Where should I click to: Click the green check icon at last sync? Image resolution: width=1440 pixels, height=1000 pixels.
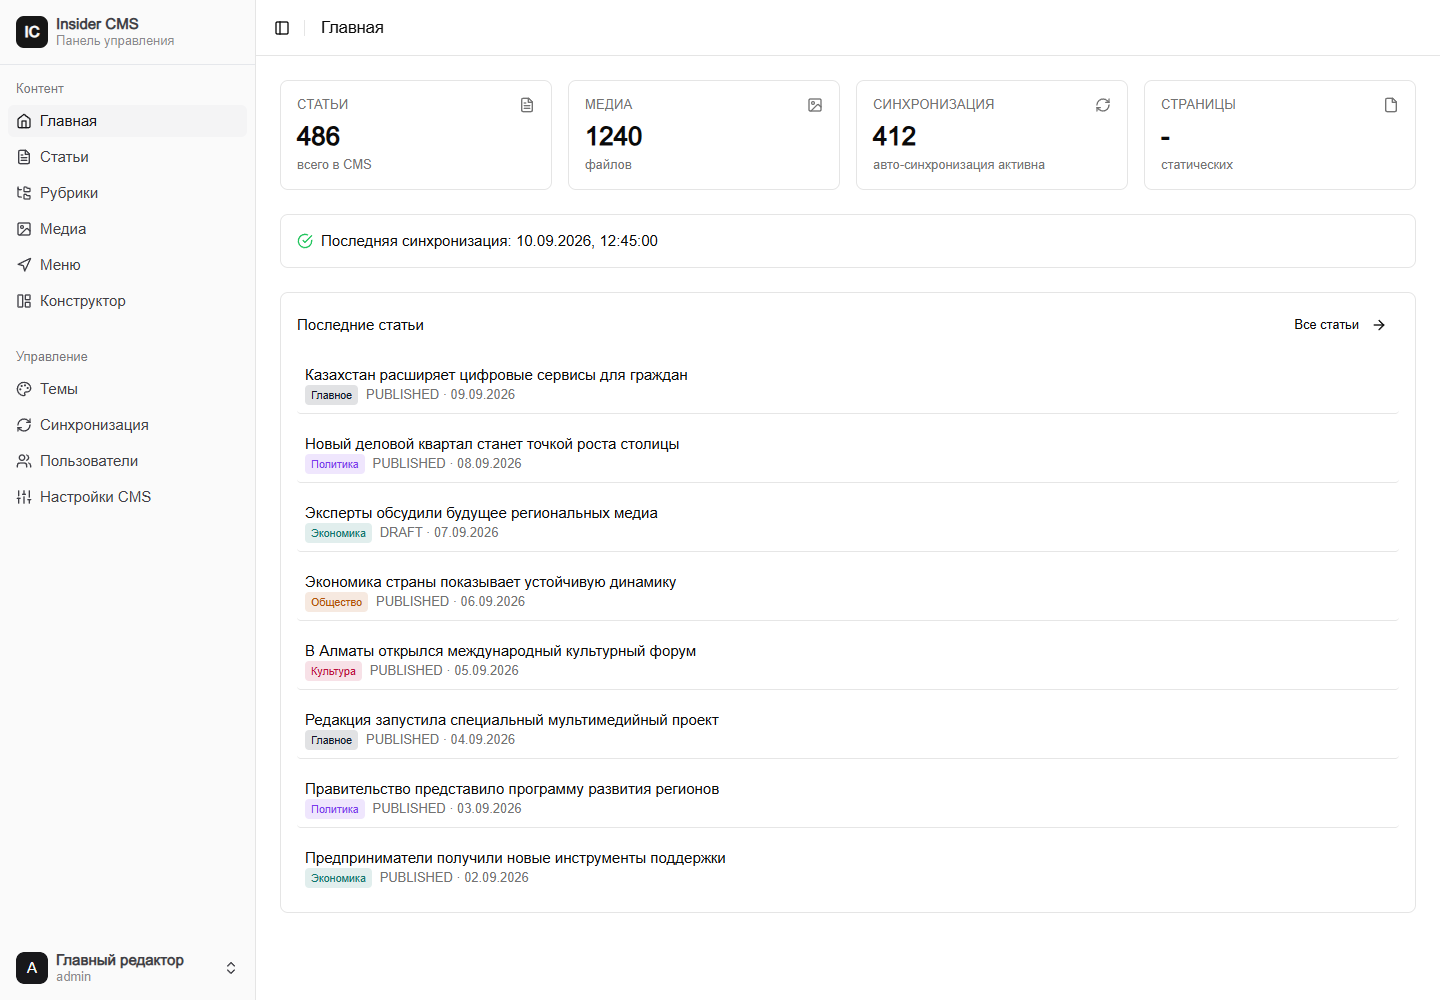coord(305,241)
